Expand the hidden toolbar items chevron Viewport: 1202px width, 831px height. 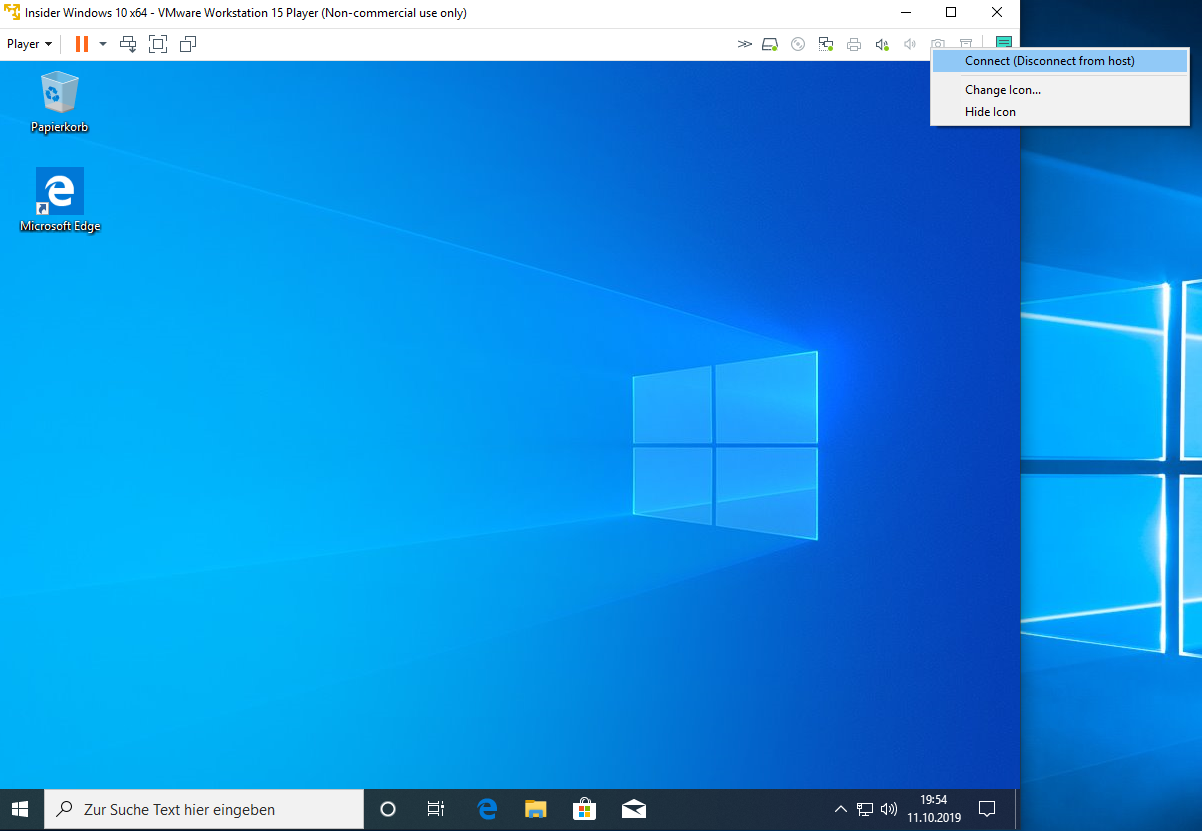[x=744, y=44]
